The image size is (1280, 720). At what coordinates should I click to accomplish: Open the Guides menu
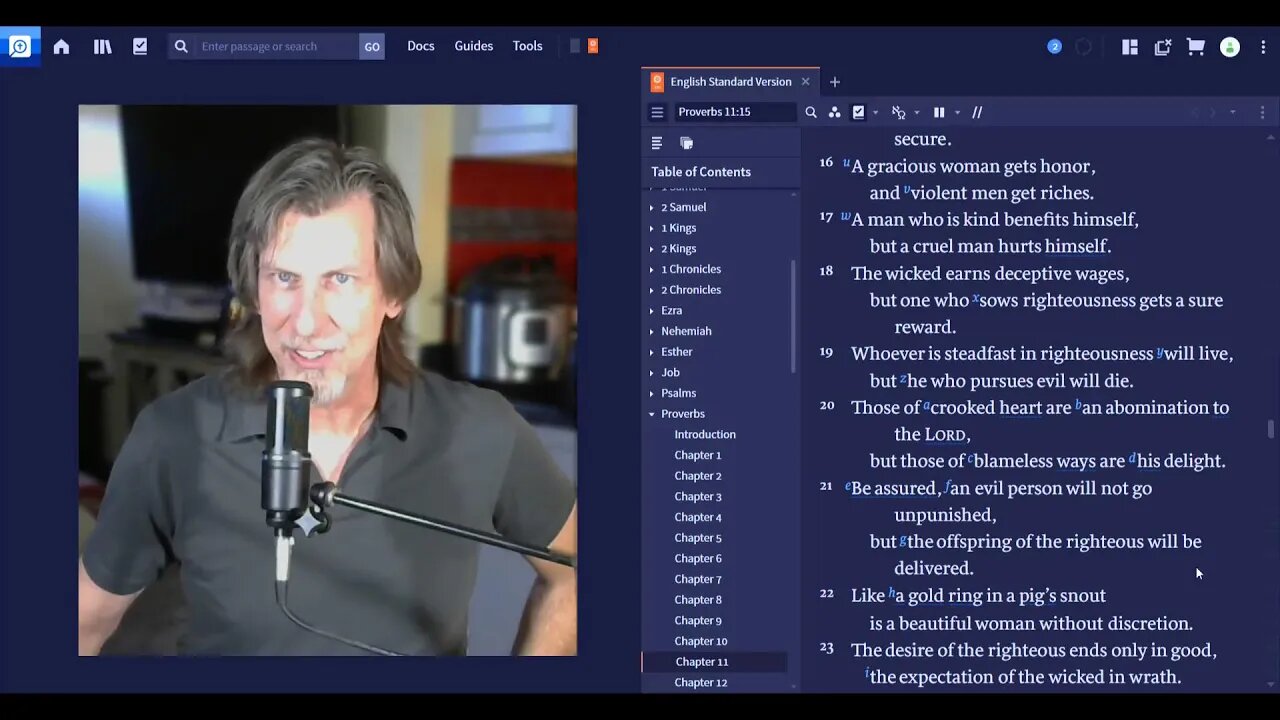click(x=474, y=46)
